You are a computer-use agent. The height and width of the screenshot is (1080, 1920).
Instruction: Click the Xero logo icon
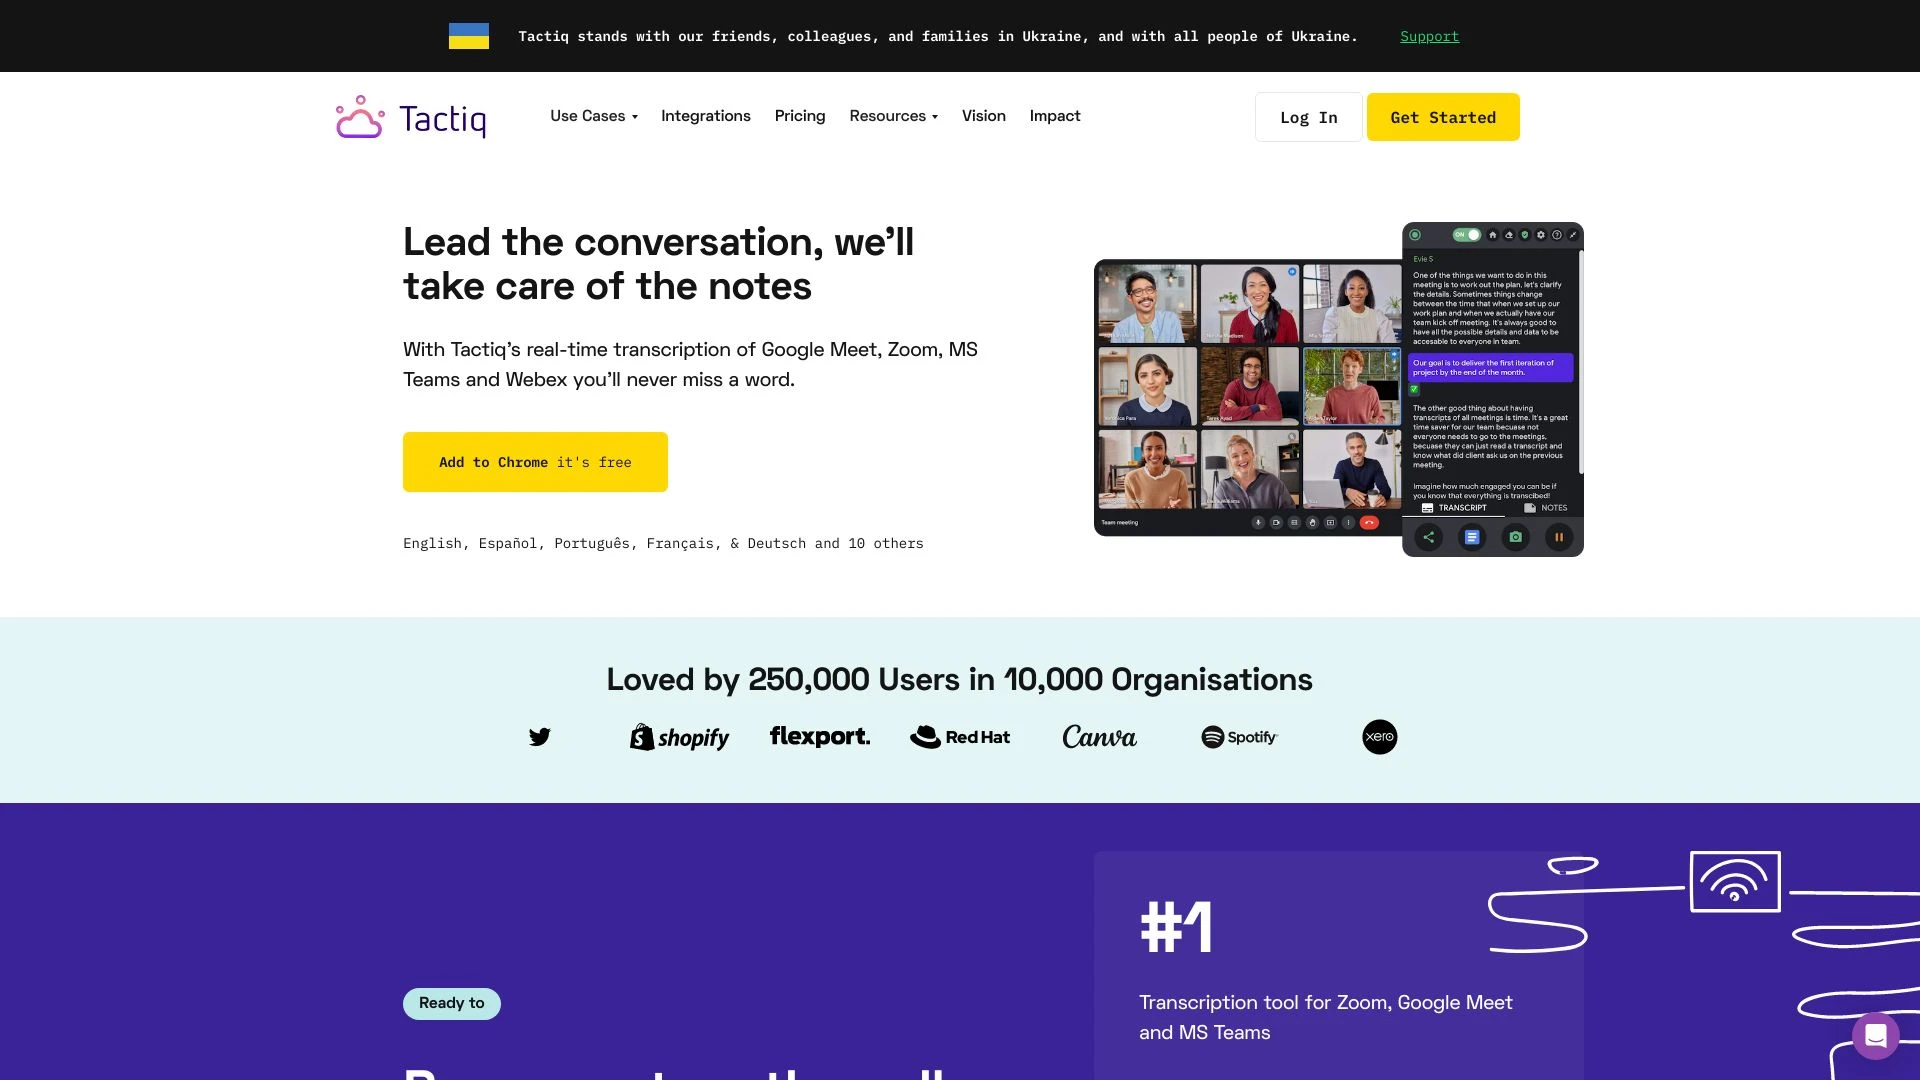coord(1379,736)
